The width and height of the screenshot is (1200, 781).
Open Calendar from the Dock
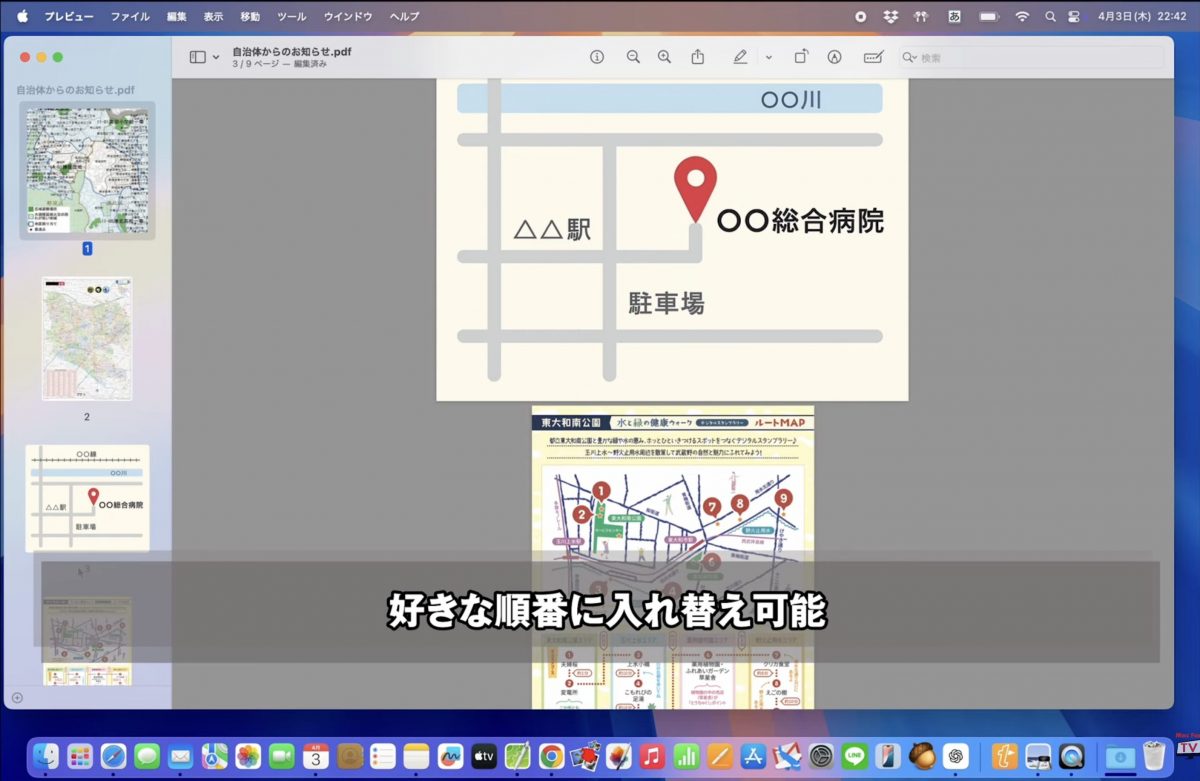316,756
